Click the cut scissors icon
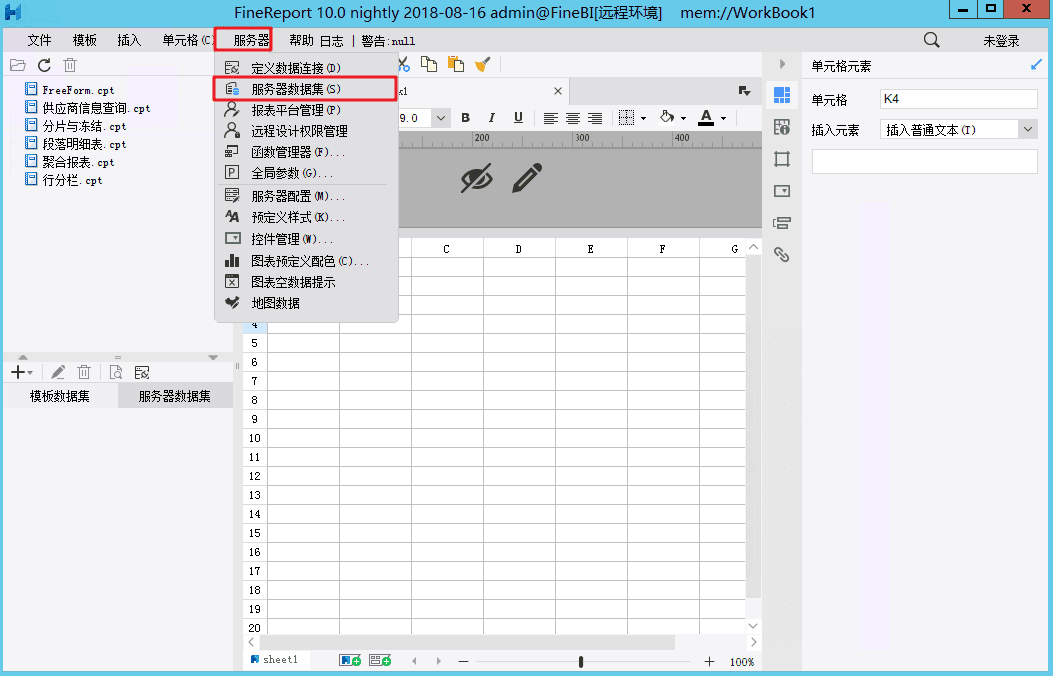This screenshot has height=676, width=1053. [x=404, y=64]
